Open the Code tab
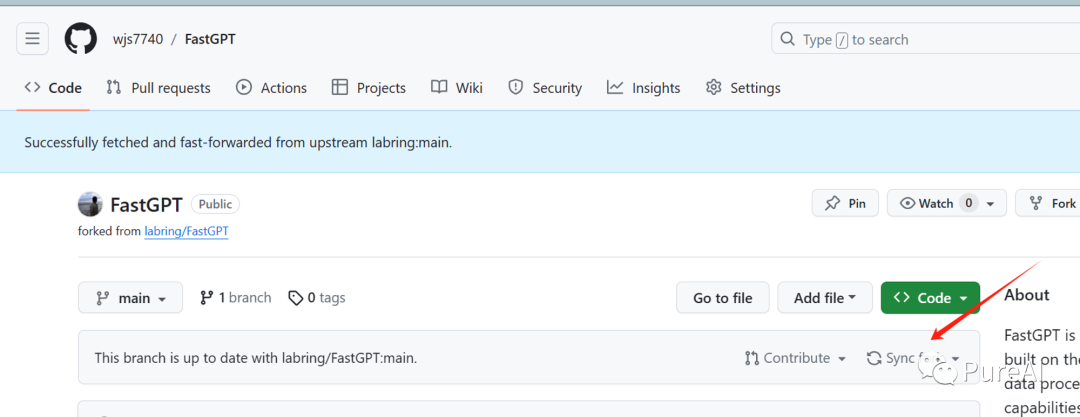Viewport: 1080px width, 417px height. point(54,88)
